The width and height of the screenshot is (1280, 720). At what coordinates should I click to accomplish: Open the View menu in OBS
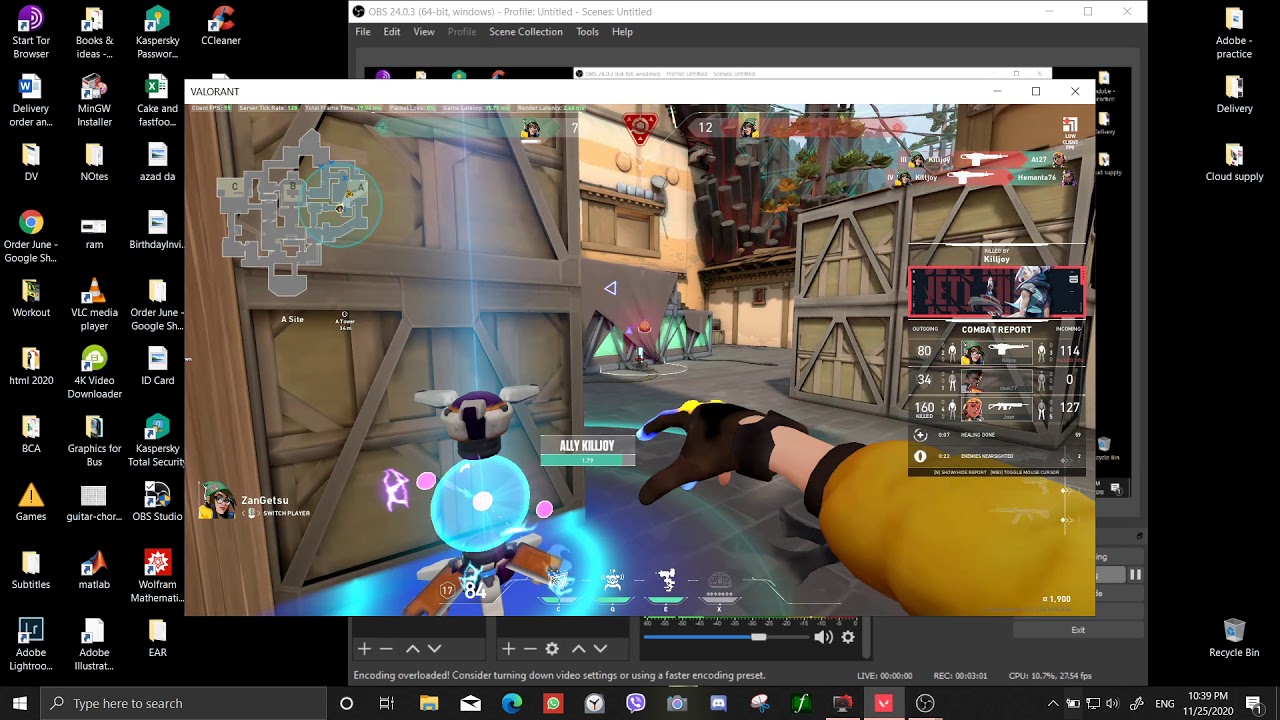(424, 32)
